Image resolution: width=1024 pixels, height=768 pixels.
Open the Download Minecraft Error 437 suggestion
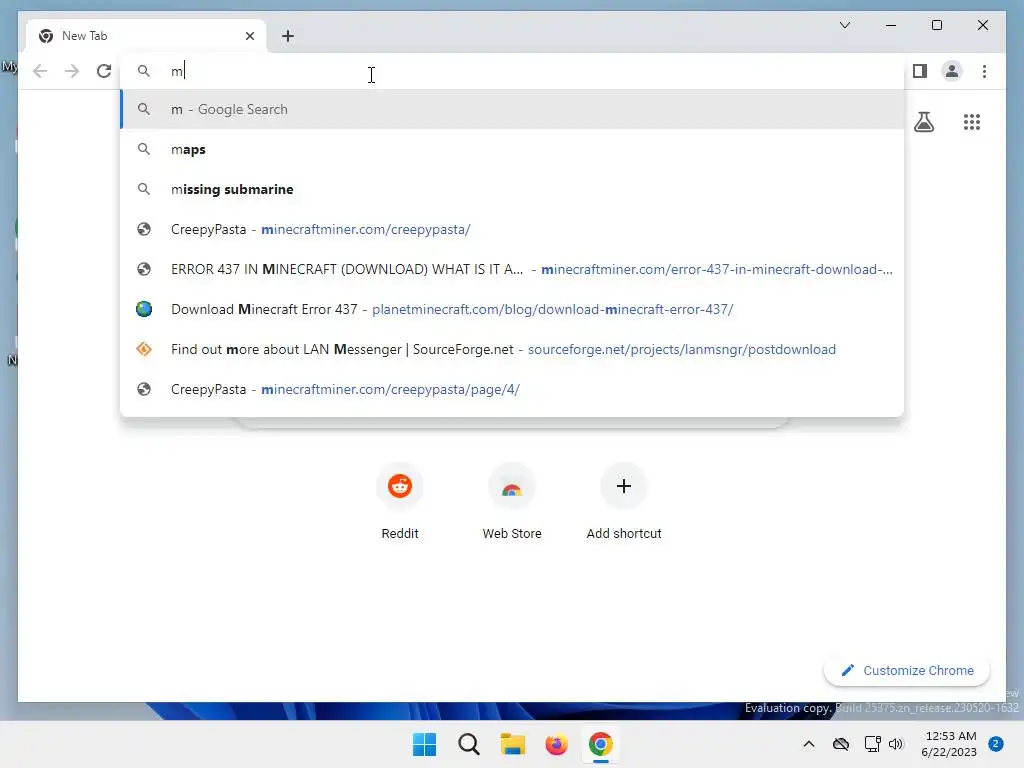pos(512,309)
